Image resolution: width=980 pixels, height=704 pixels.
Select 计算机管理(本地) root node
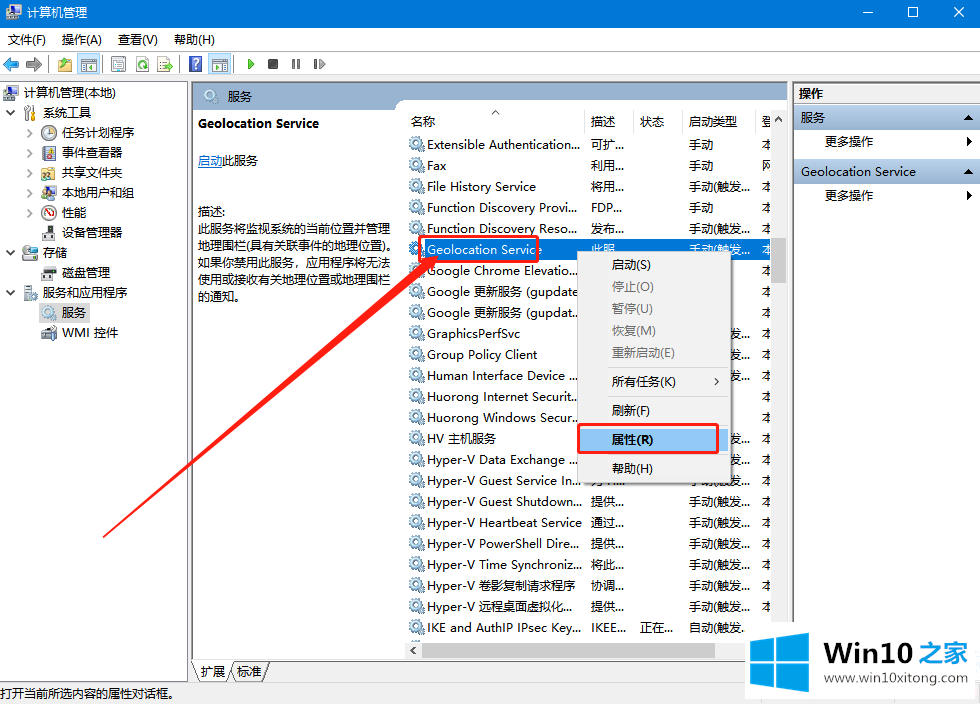click(x=69, y=93)
